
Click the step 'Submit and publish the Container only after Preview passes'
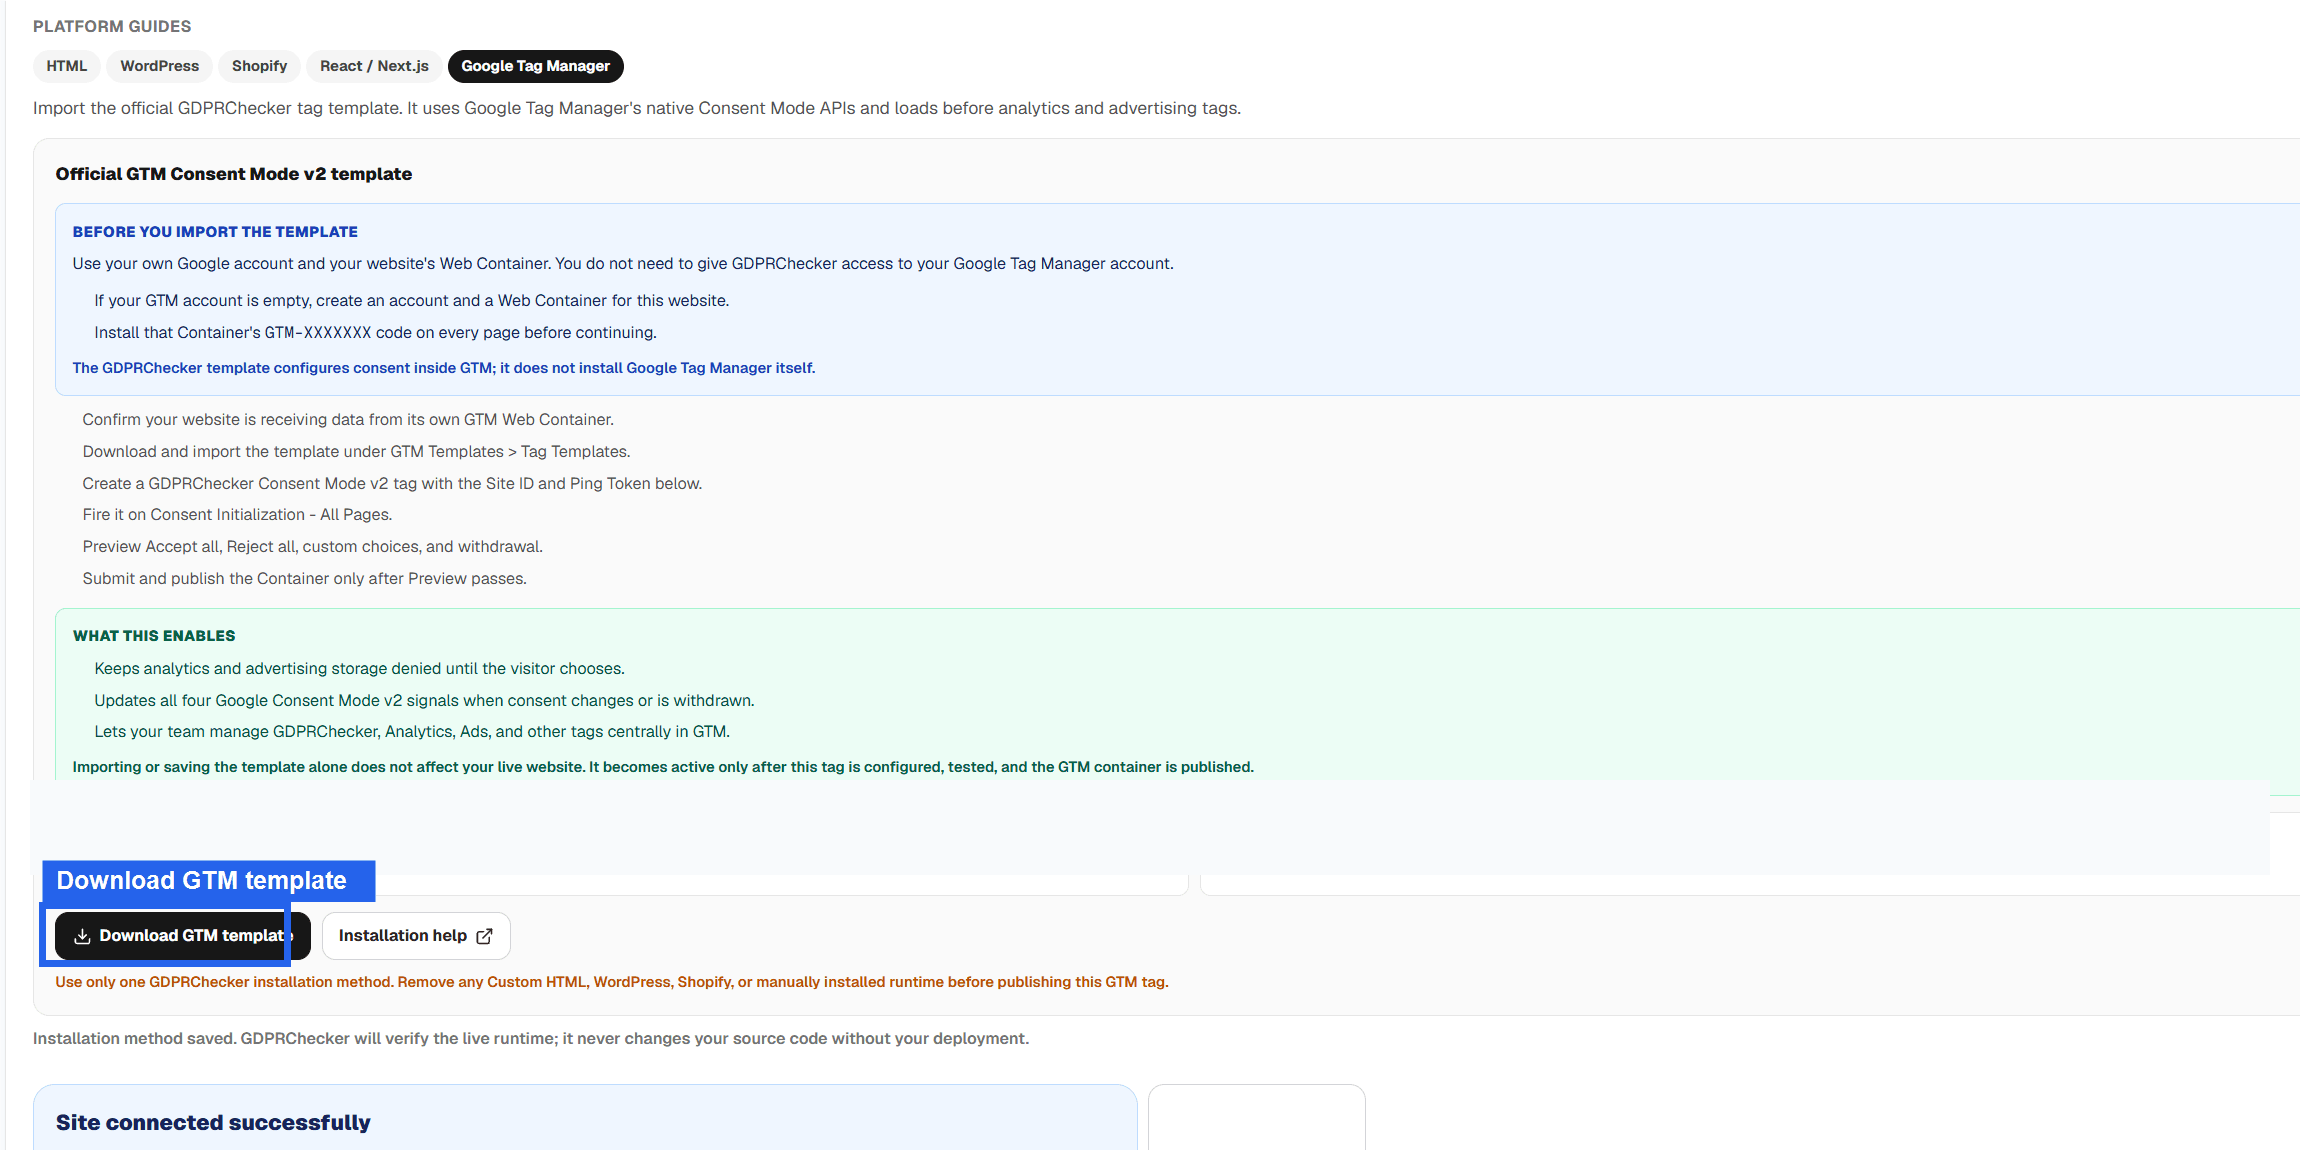pos(305,579)
